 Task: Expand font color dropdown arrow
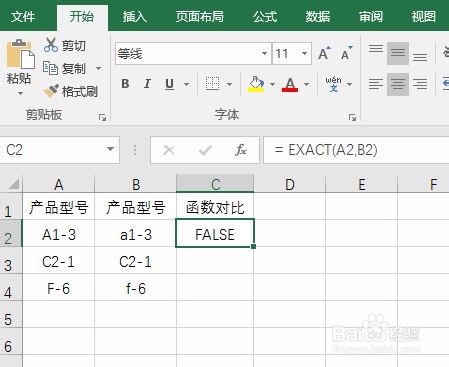click(x=307, y=84)
